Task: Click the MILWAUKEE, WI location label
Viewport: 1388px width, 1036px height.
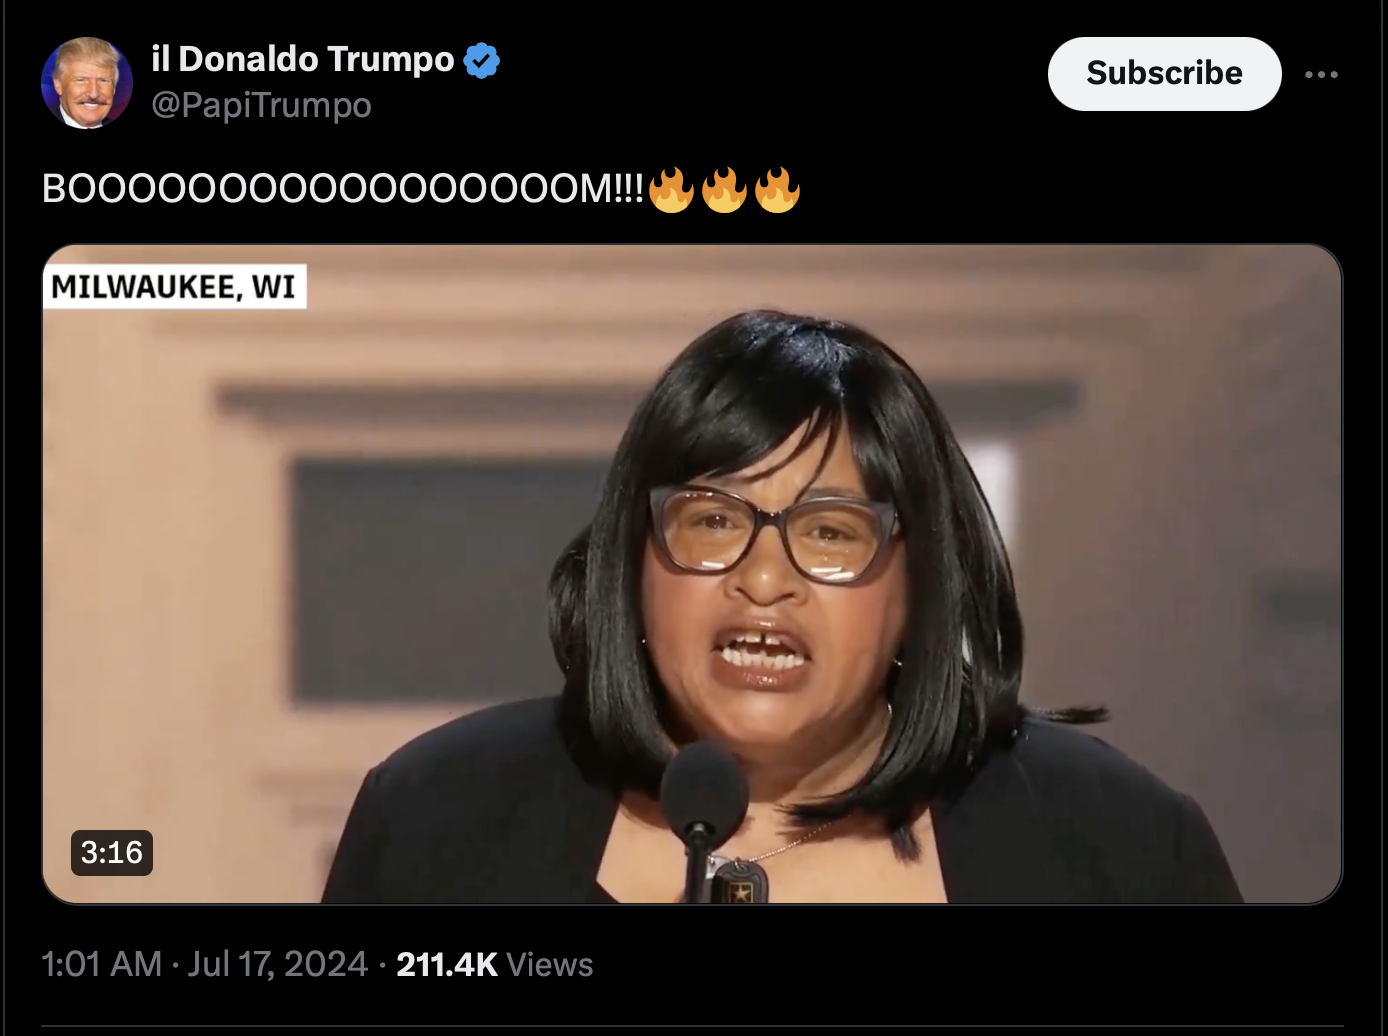Action: [174, 287]
